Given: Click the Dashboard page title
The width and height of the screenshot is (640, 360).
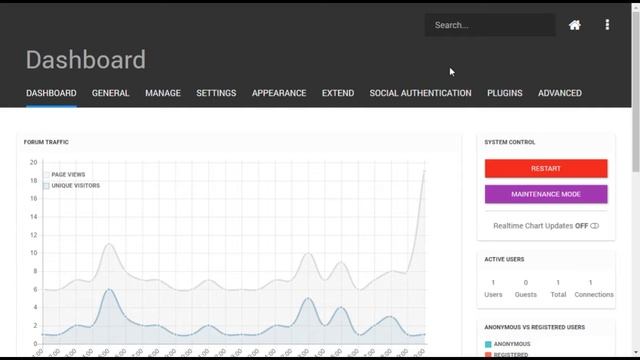Looking at the screenshot, I should point(86,60).
